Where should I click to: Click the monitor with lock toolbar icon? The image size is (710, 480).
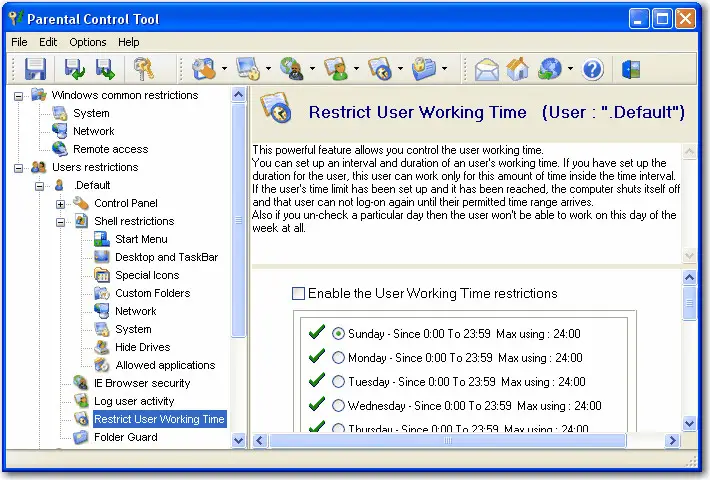click(248, 69)
